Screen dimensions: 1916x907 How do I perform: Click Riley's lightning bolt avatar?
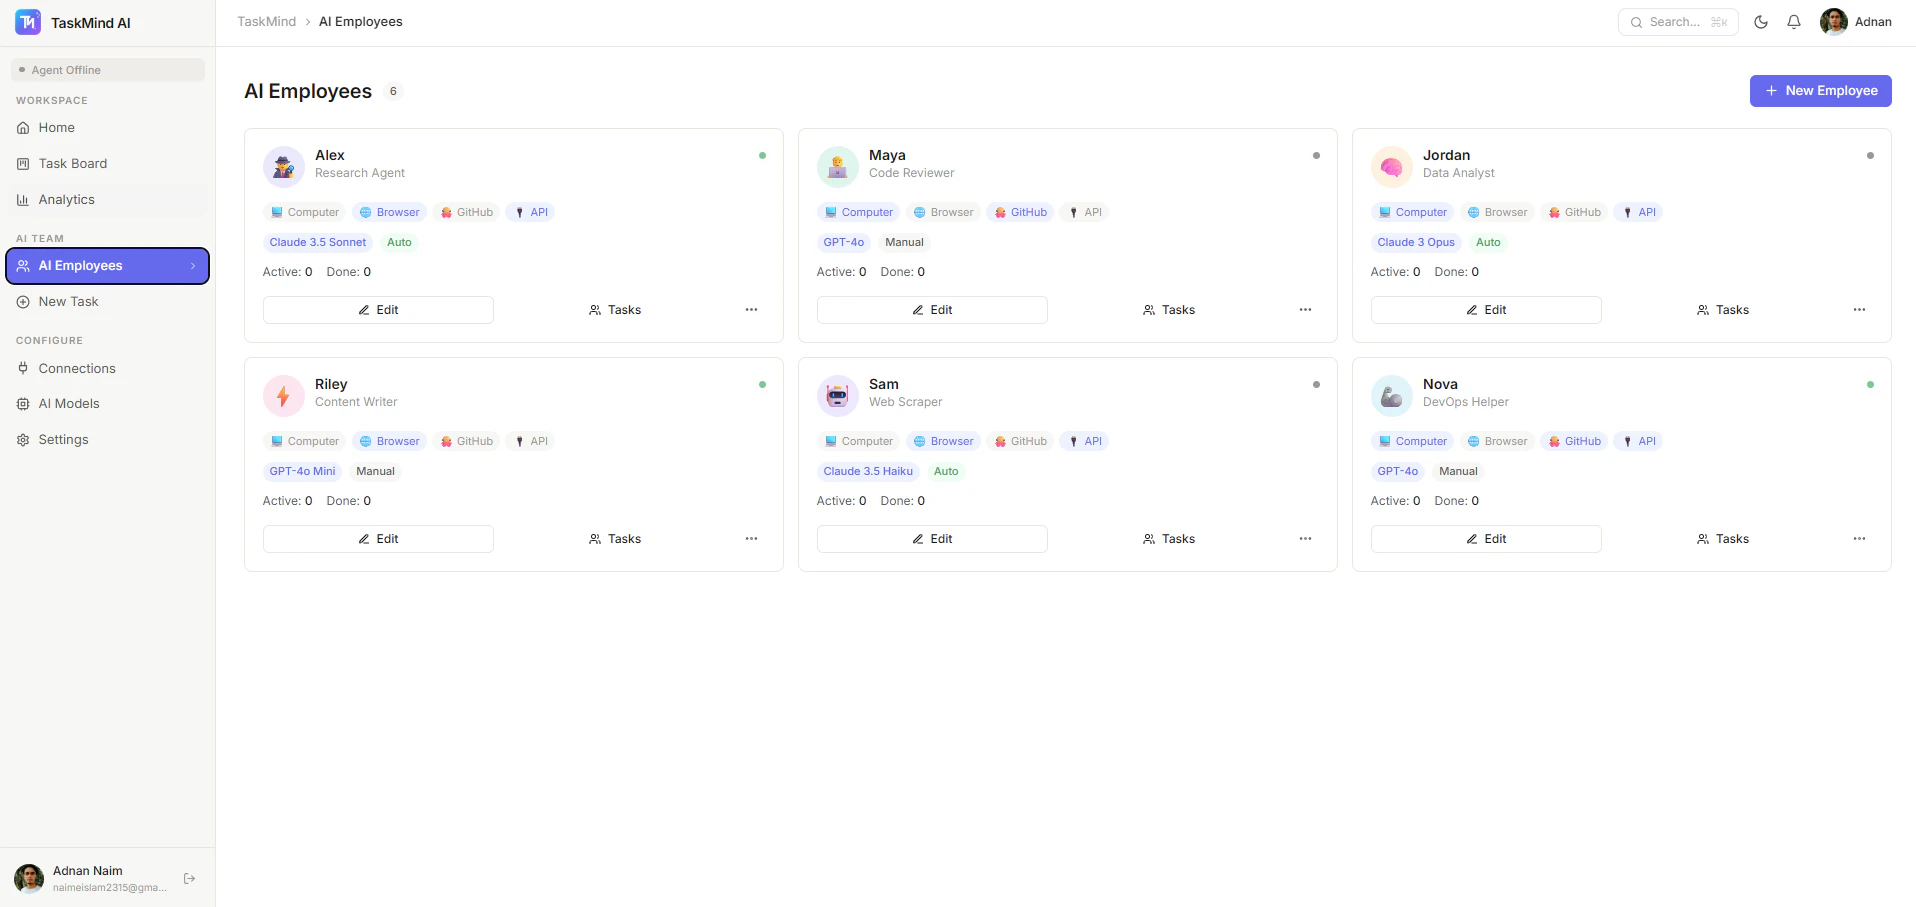pyautogui.click(x=284, y=396)
